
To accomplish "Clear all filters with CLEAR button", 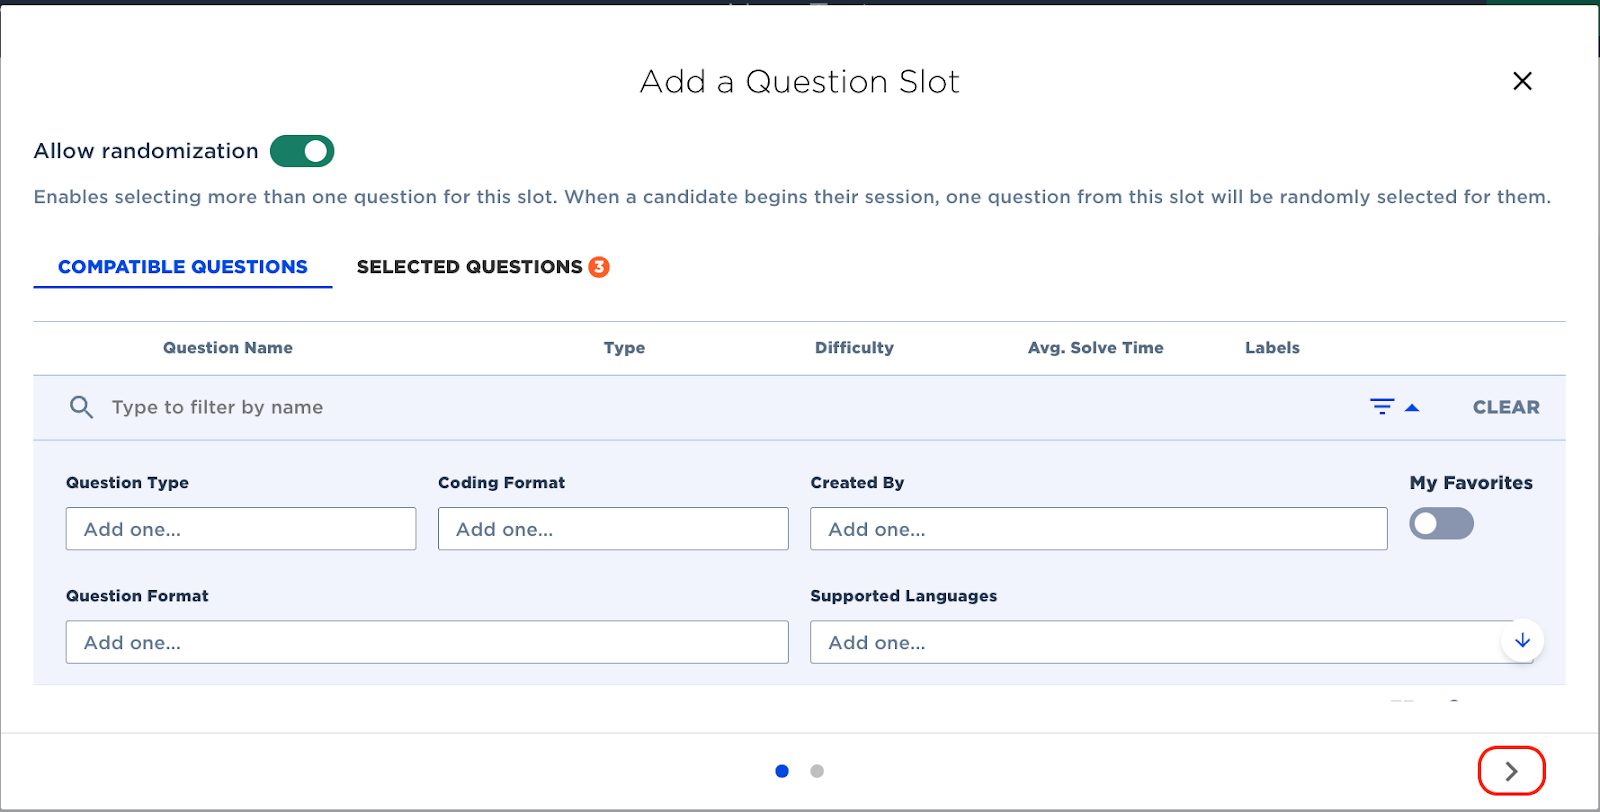I will pos(1506,407).
